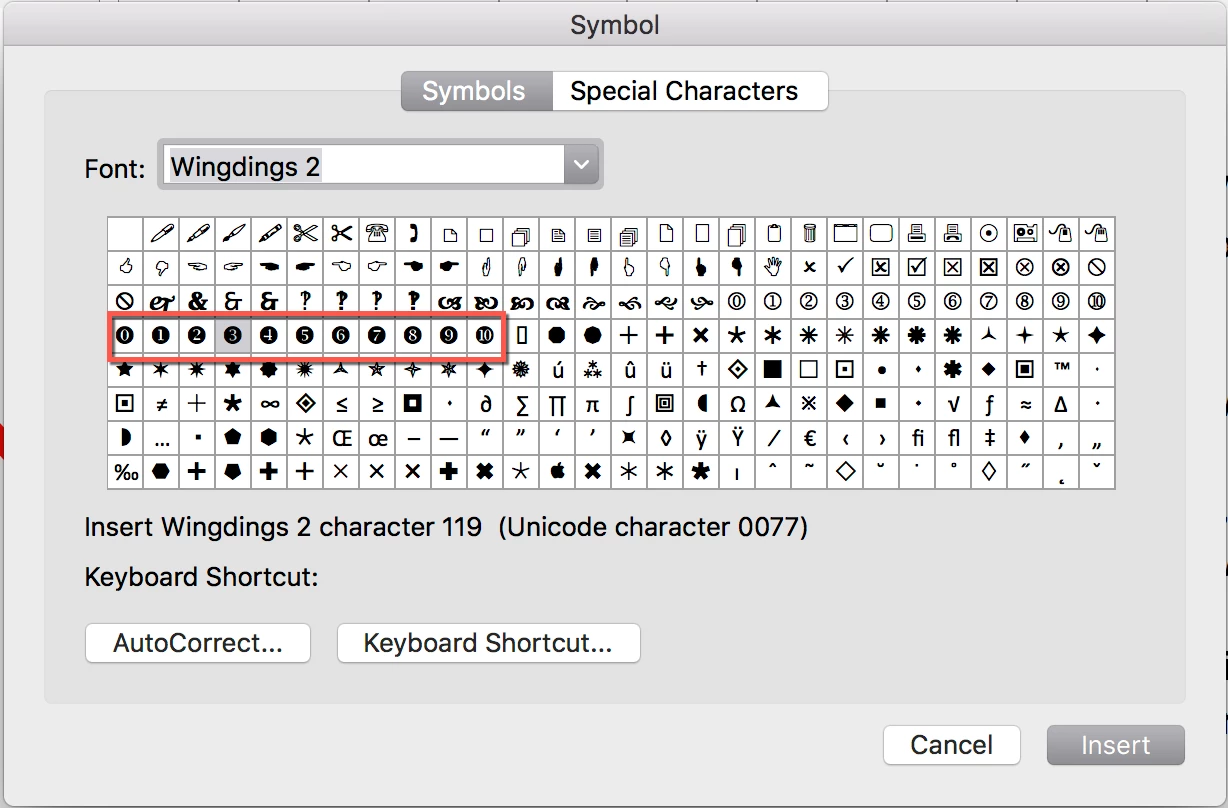Viewport: 1228px width, 808px height.
Task: Choose the outlined circled 1 symbol
Action: tap(773, 302)
